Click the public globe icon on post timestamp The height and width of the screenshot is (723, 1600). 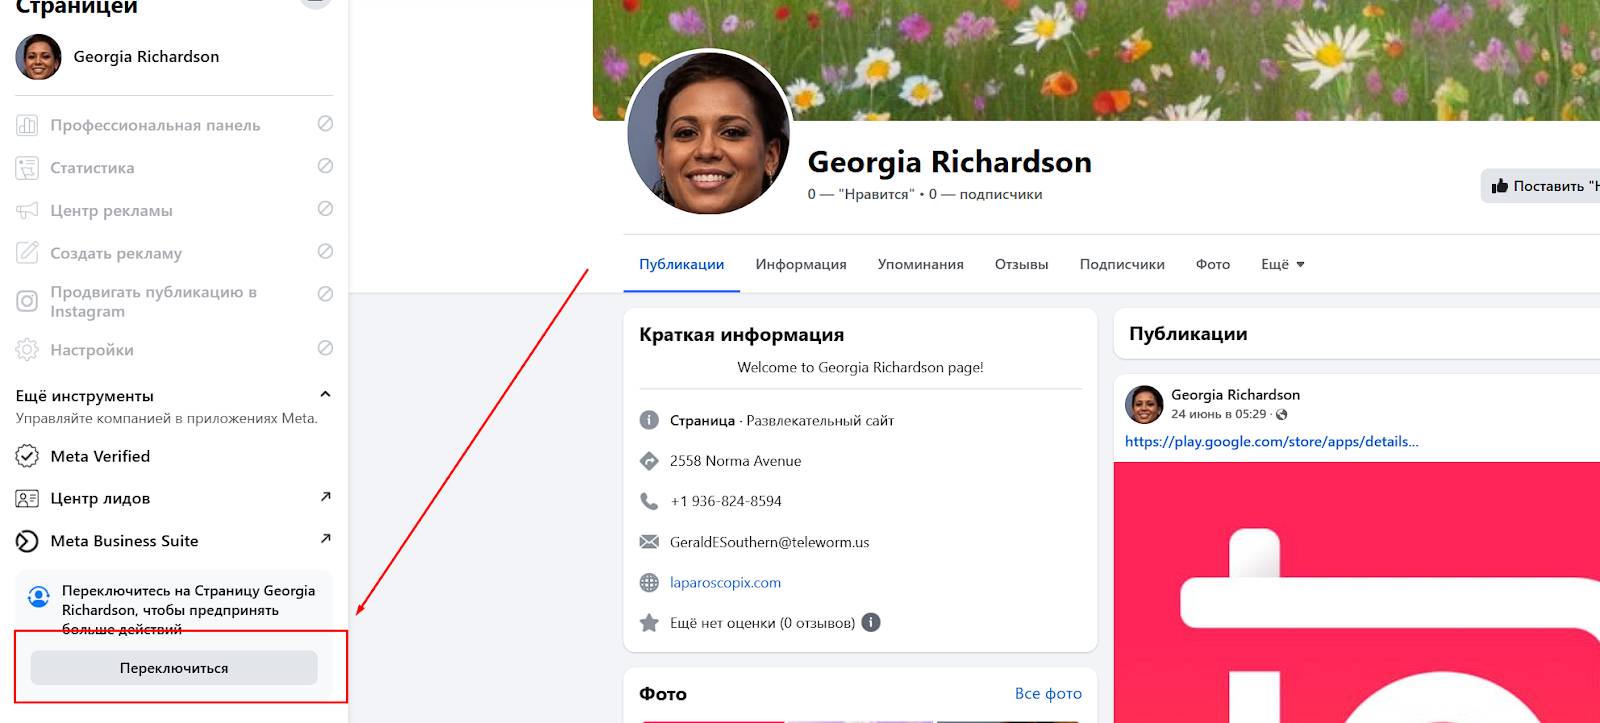[x=1282, y=414]
